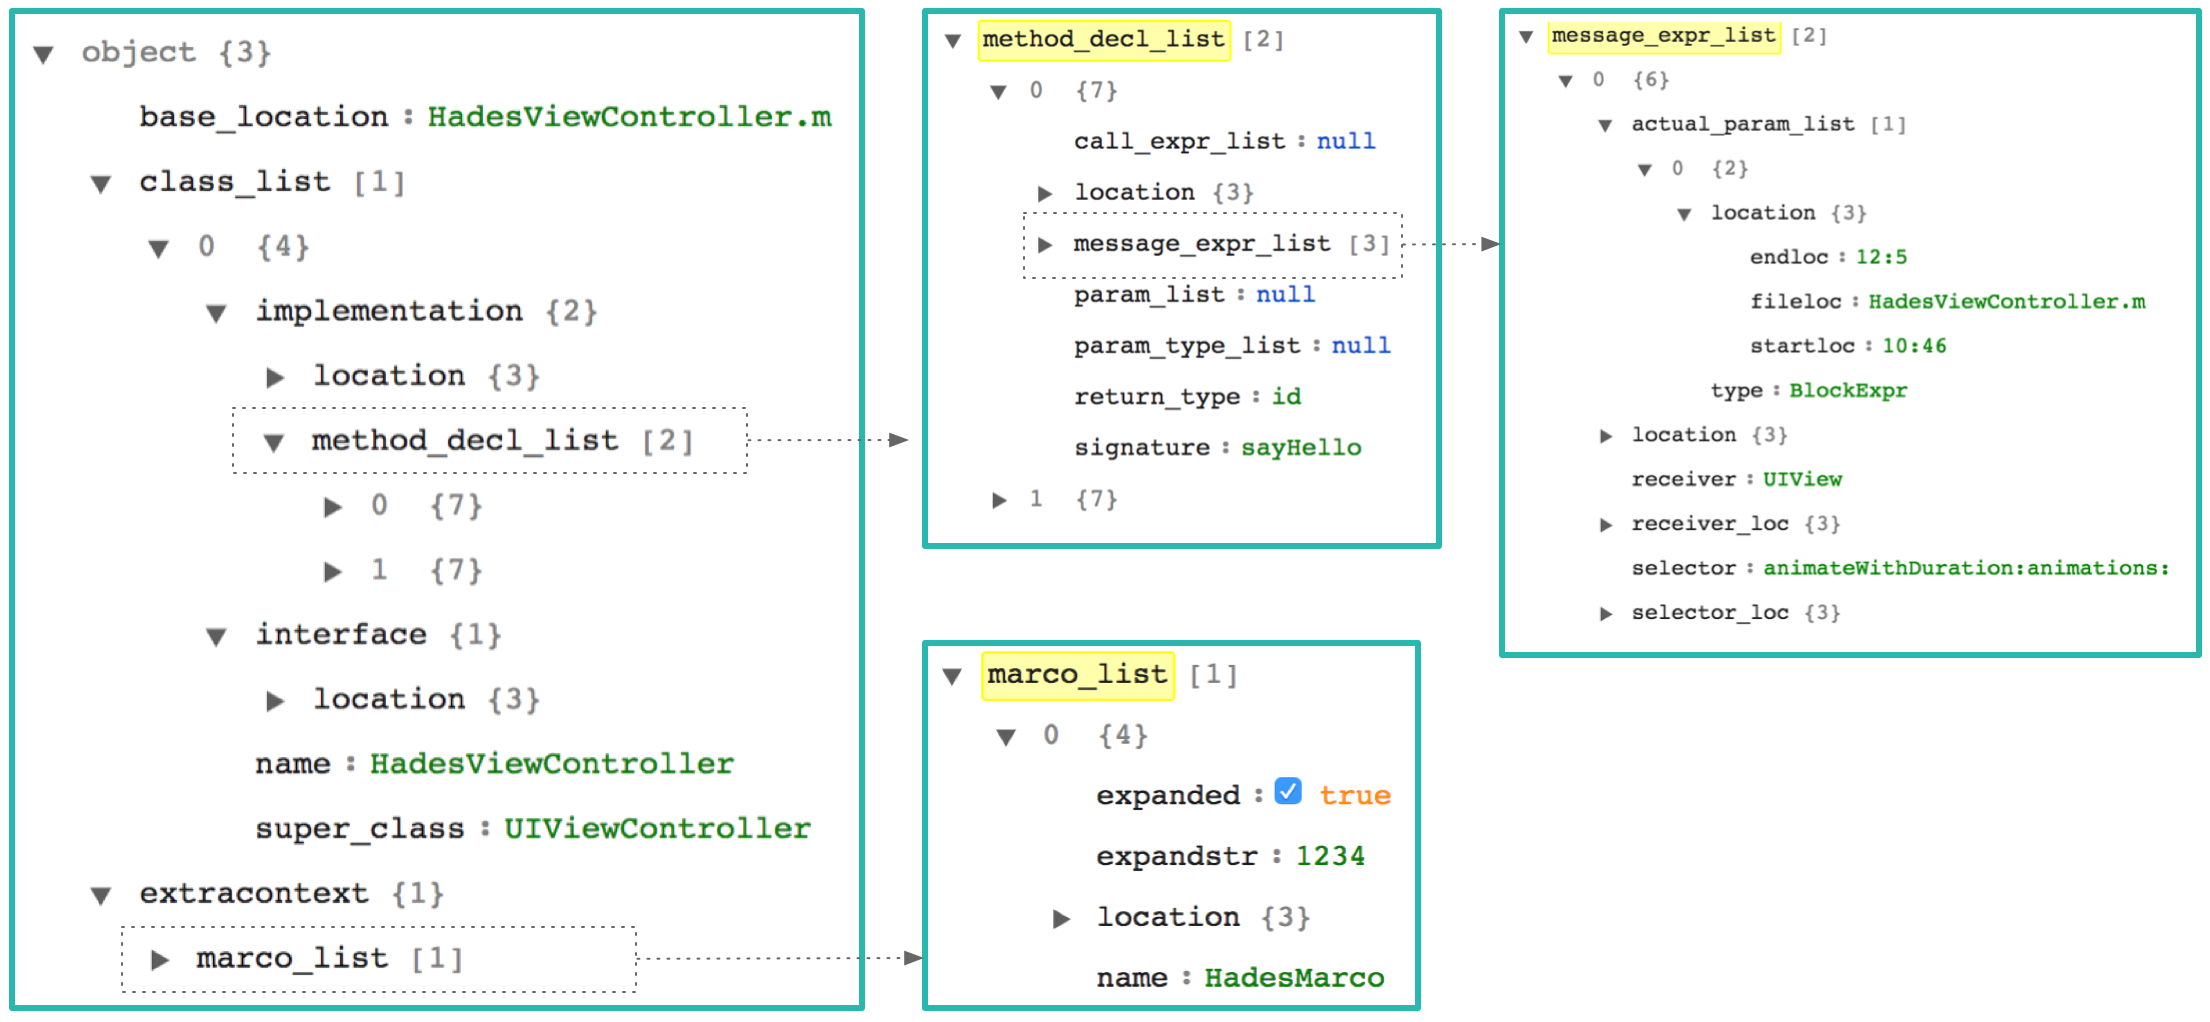This screenshot has width=2210, height=1022.
Task: Expand location under implementation
Action: (275, 377)
